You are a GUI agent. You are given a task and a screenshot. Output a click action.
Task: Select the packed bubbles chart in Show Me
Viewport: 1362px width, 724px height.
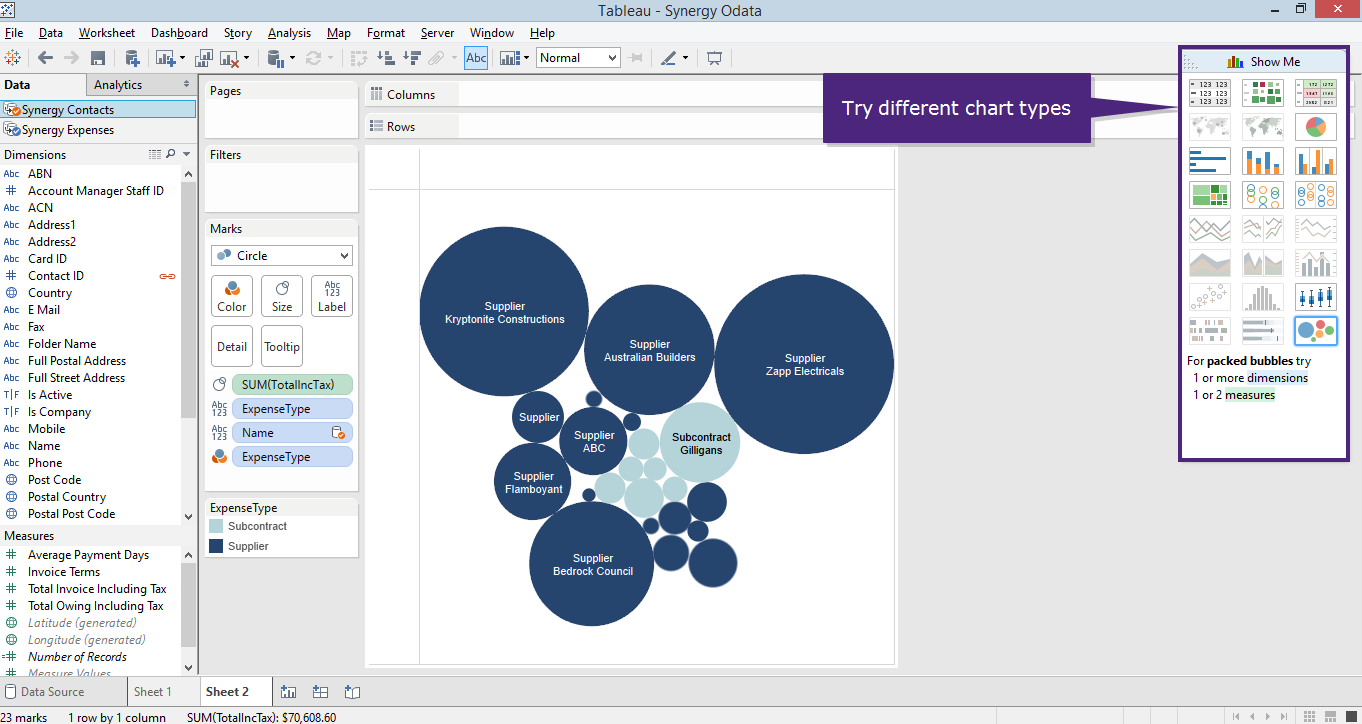point(1316,331)
